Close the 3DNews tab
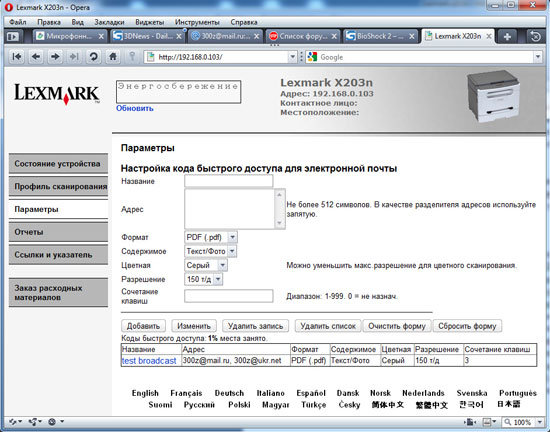The height and width of the screenshot is (432, 550). click(x=179, y=36)
